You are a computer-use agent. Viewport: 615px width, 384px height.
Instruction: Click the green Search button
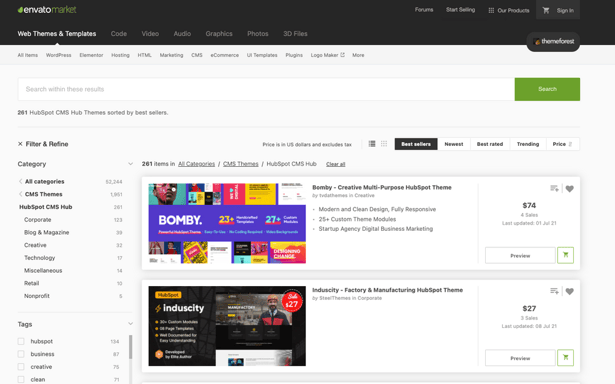click(x=547, y=89)
